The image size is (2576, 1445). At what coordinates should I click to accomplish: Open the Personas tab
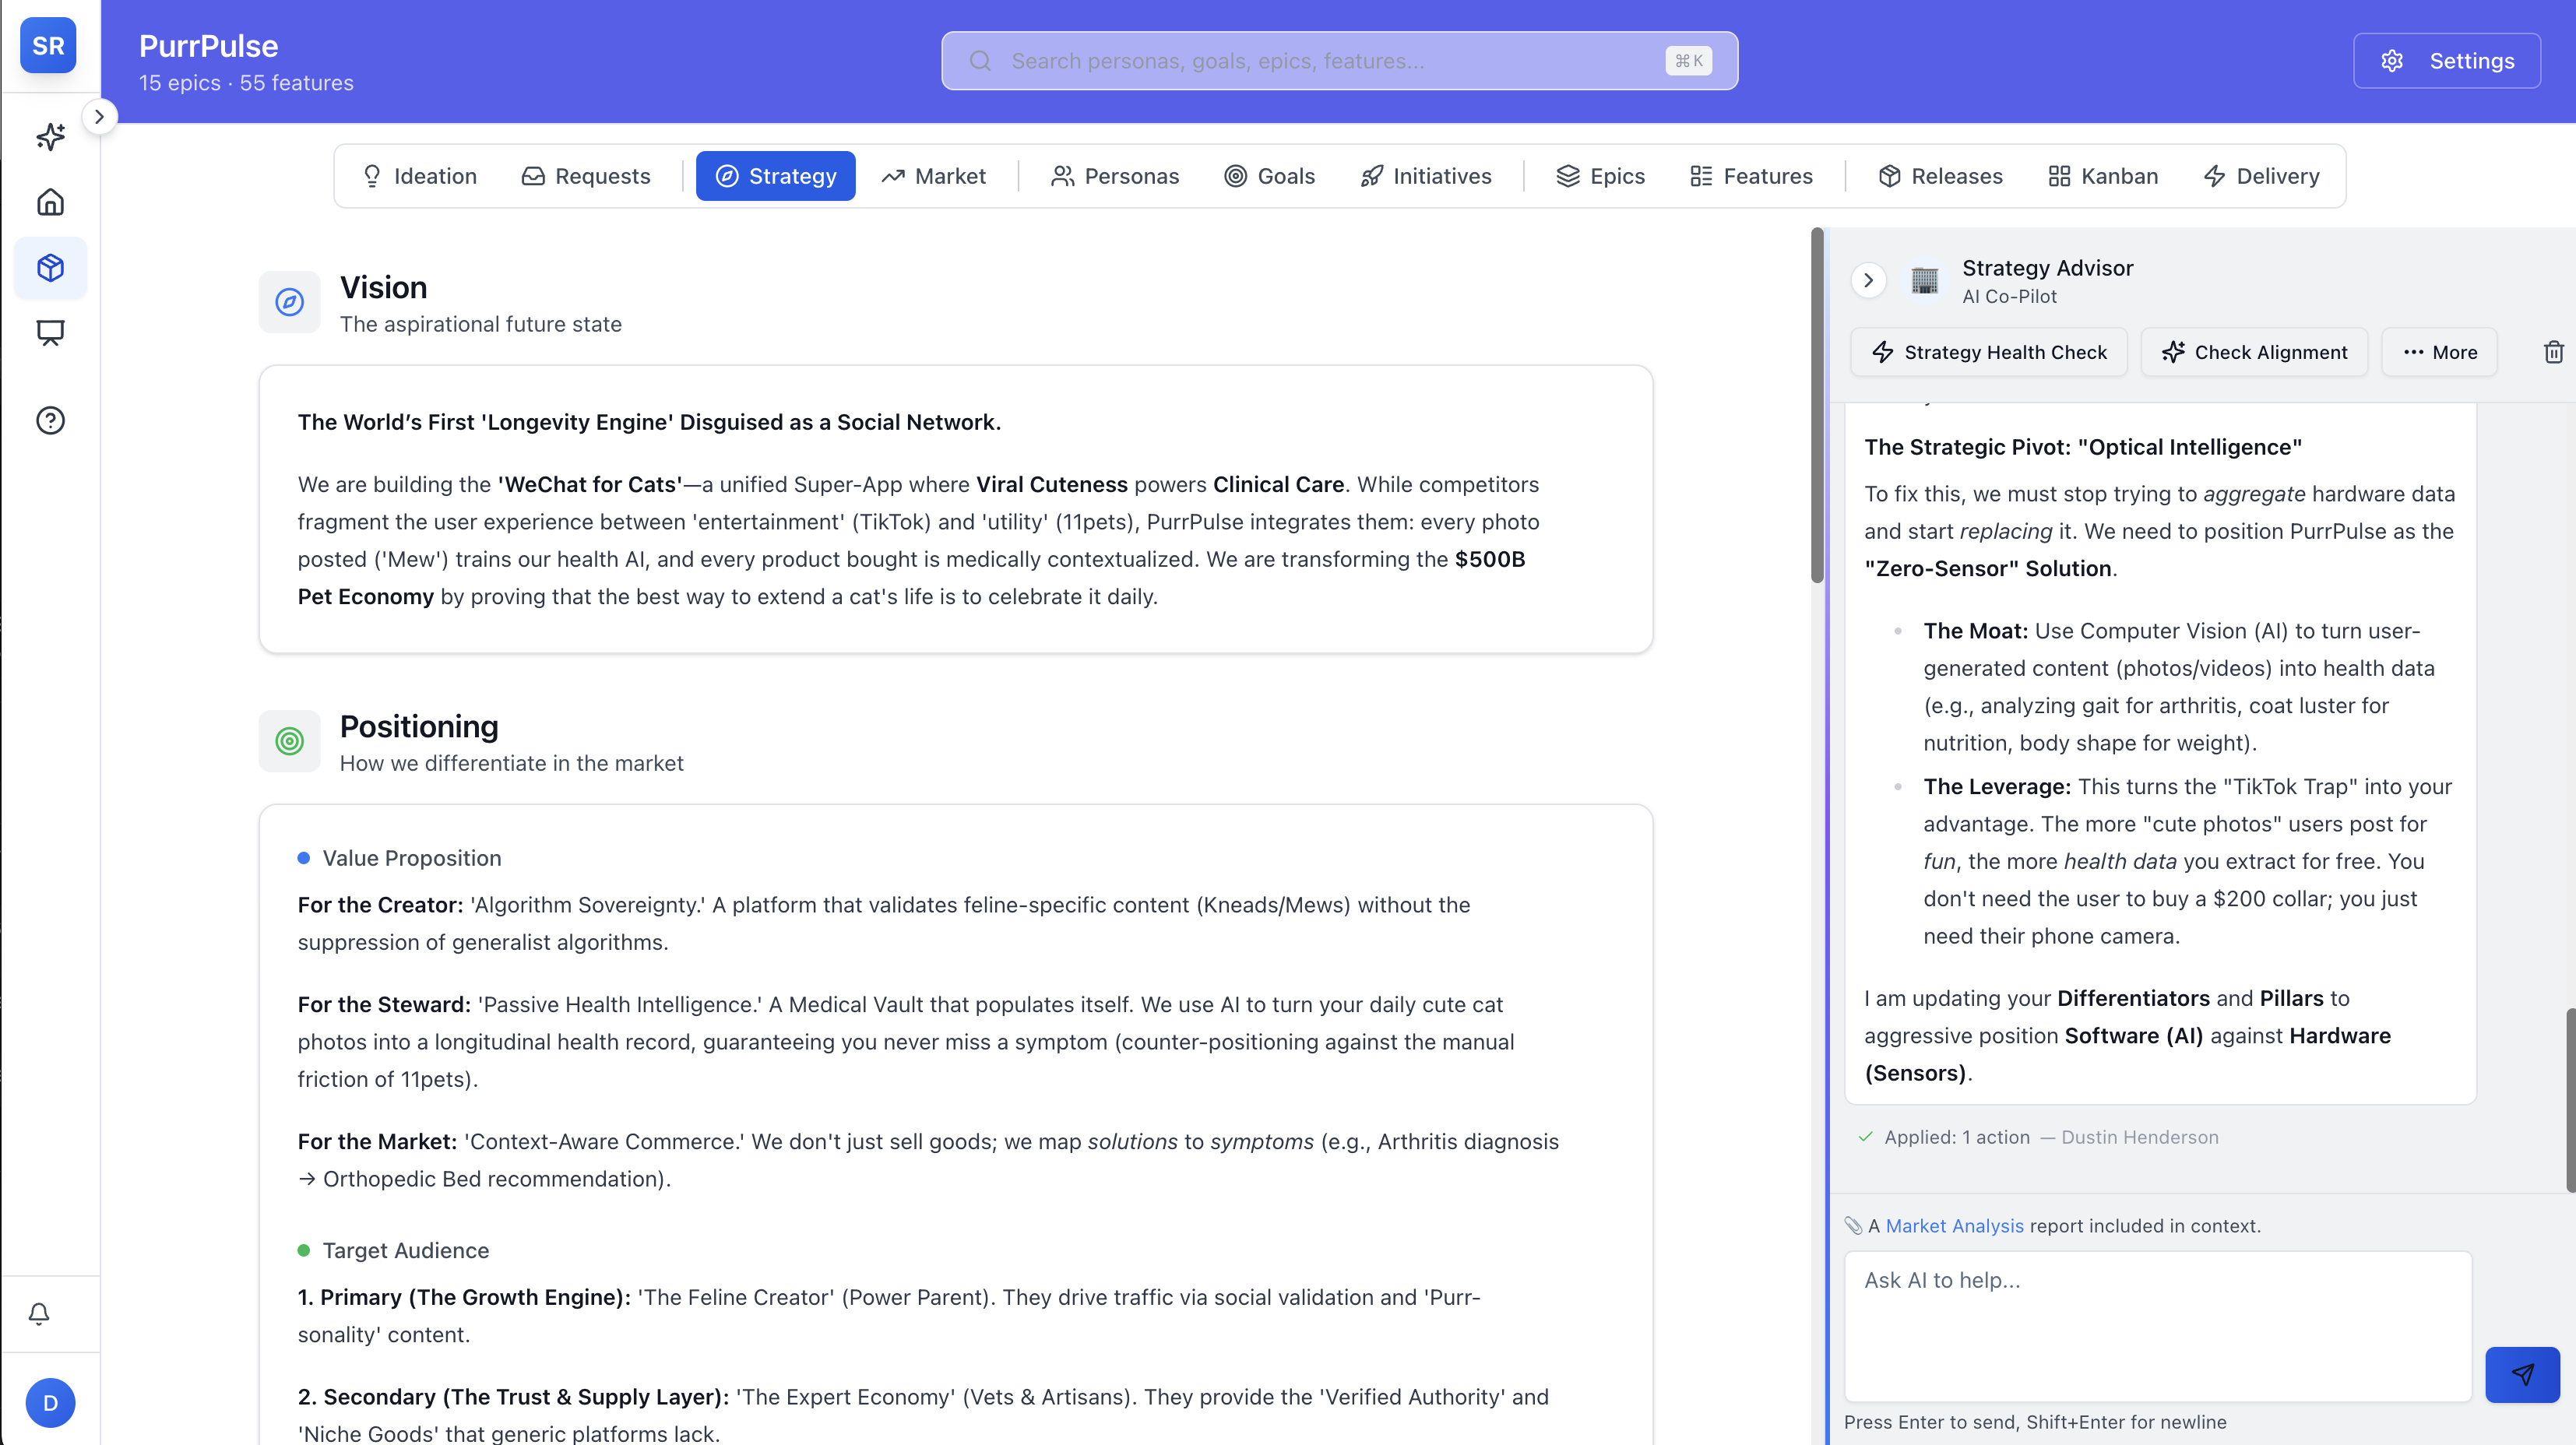click(x=1115, y=176)
